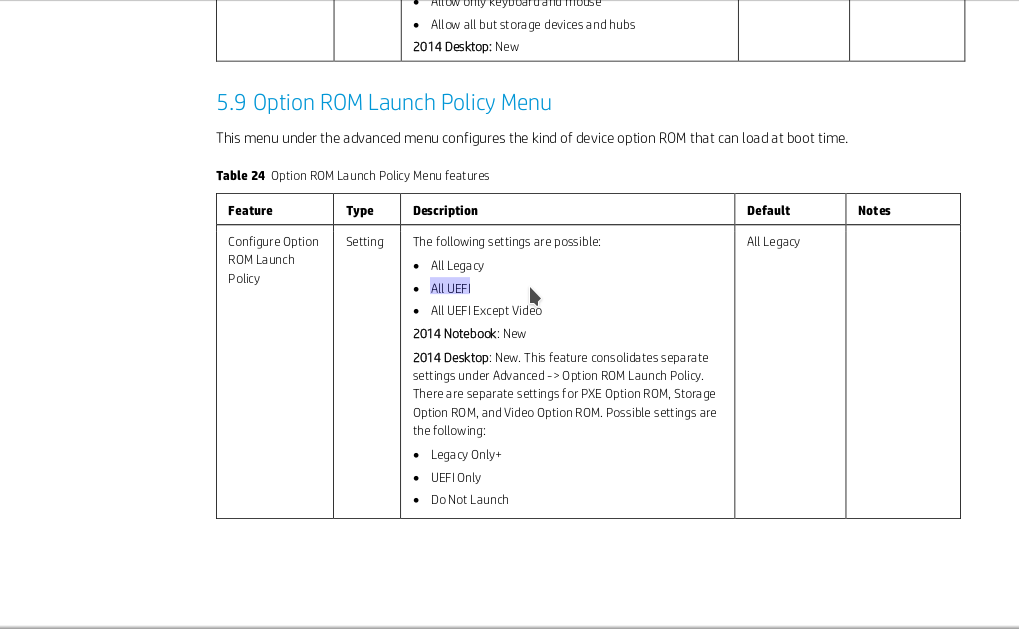Click the "All Legacy" bullet in the Description column

tap(458, 266)
